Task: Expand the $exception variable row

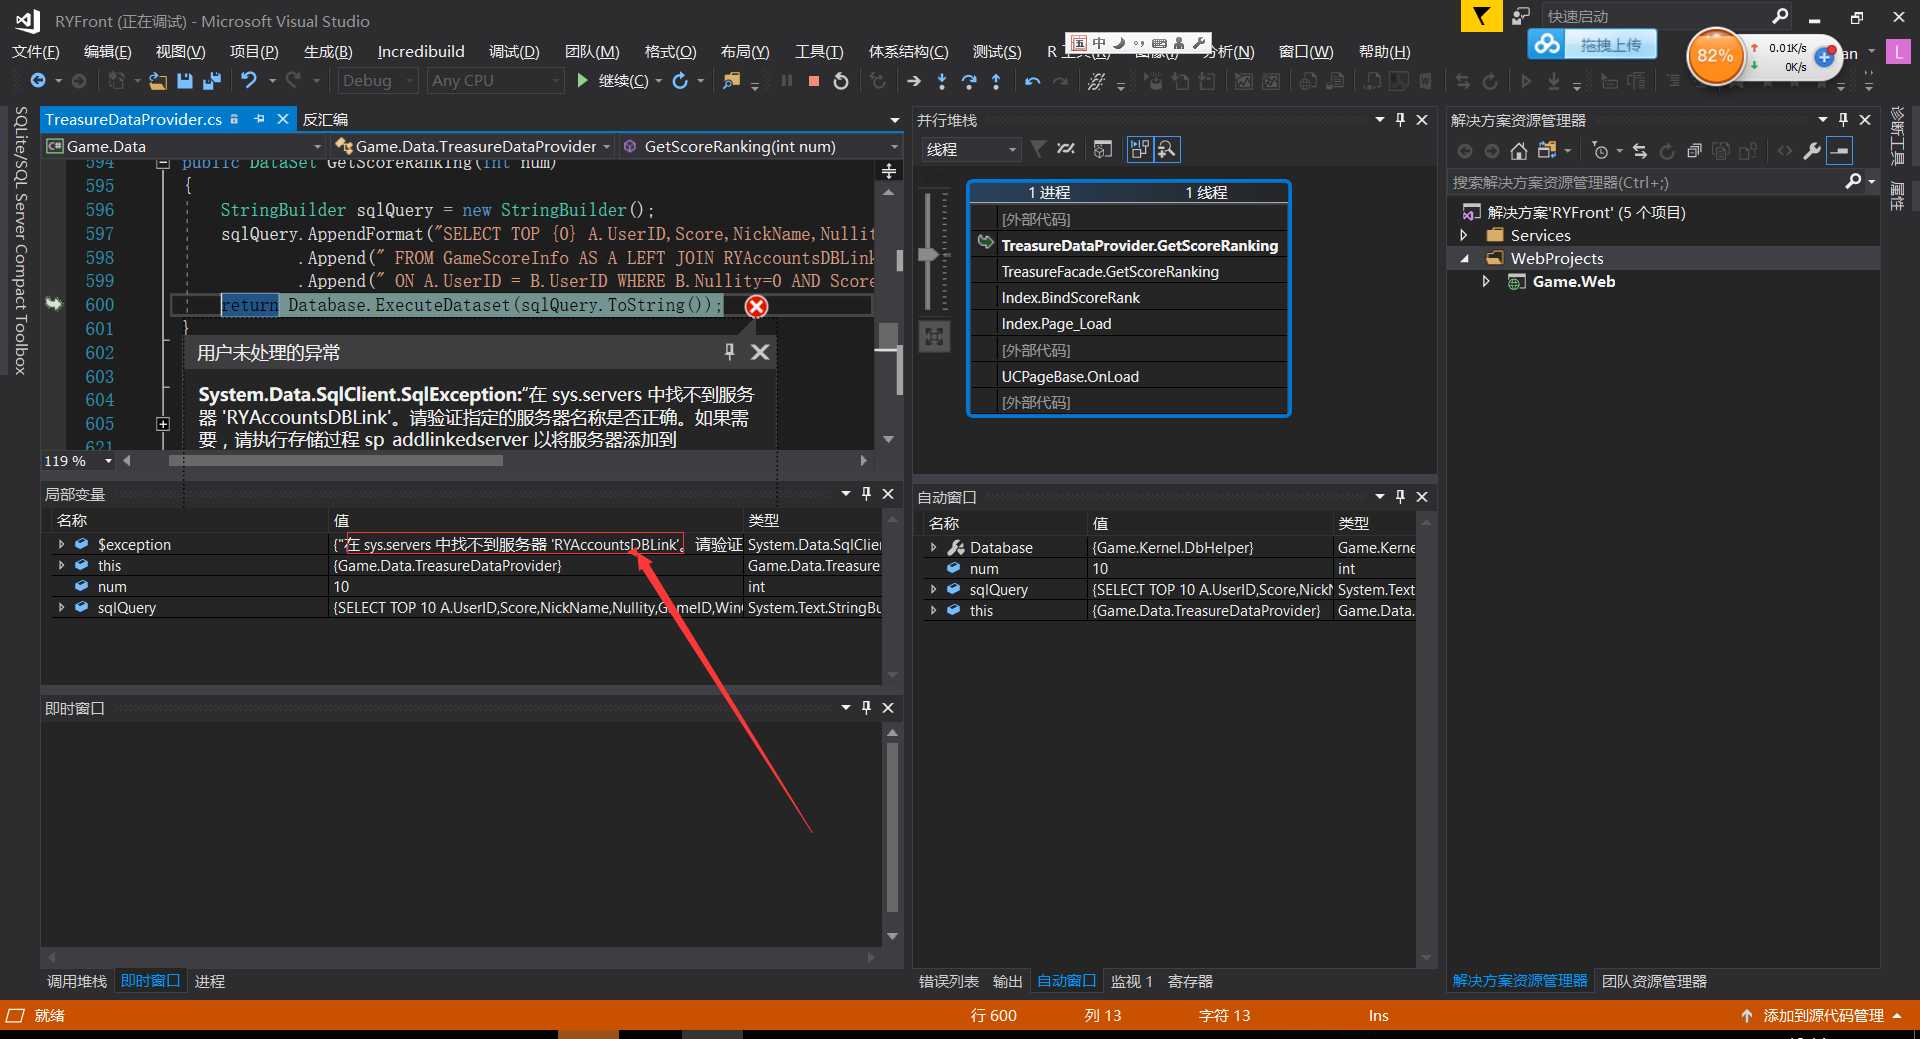Action: [x=61, y=545]
